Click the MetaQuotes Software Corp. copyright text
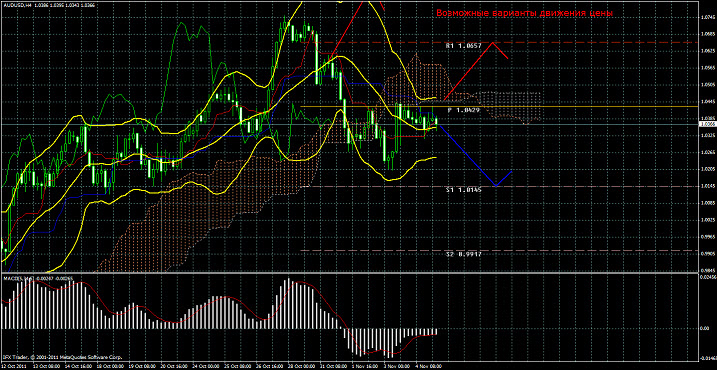This screenshot has height=370, width=717. [x=62, y=356]
